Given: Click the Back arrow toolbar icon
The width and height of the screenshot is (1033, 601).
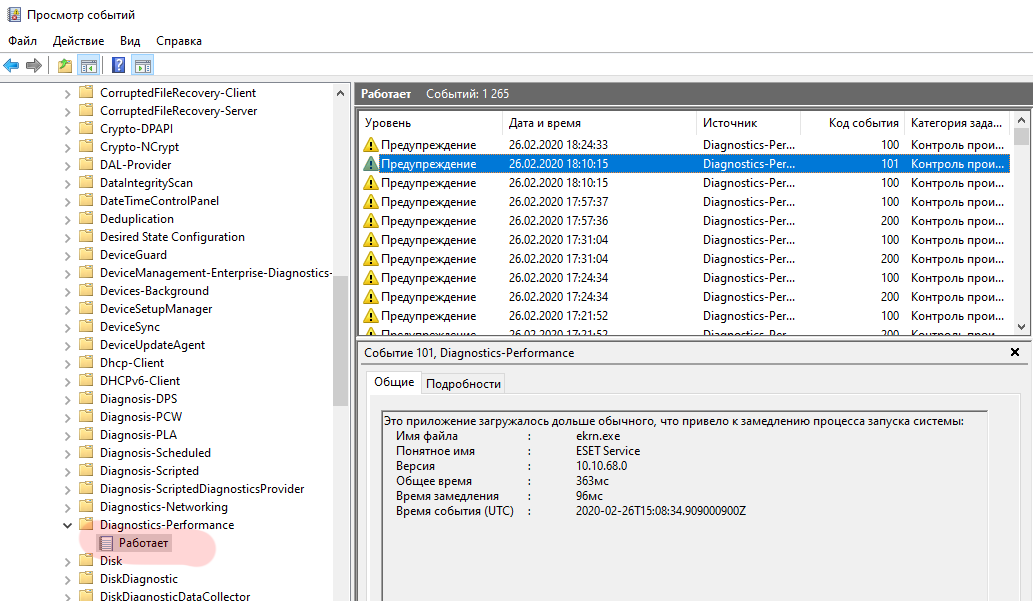Looking at the screenshot, I should click(11, 65).
